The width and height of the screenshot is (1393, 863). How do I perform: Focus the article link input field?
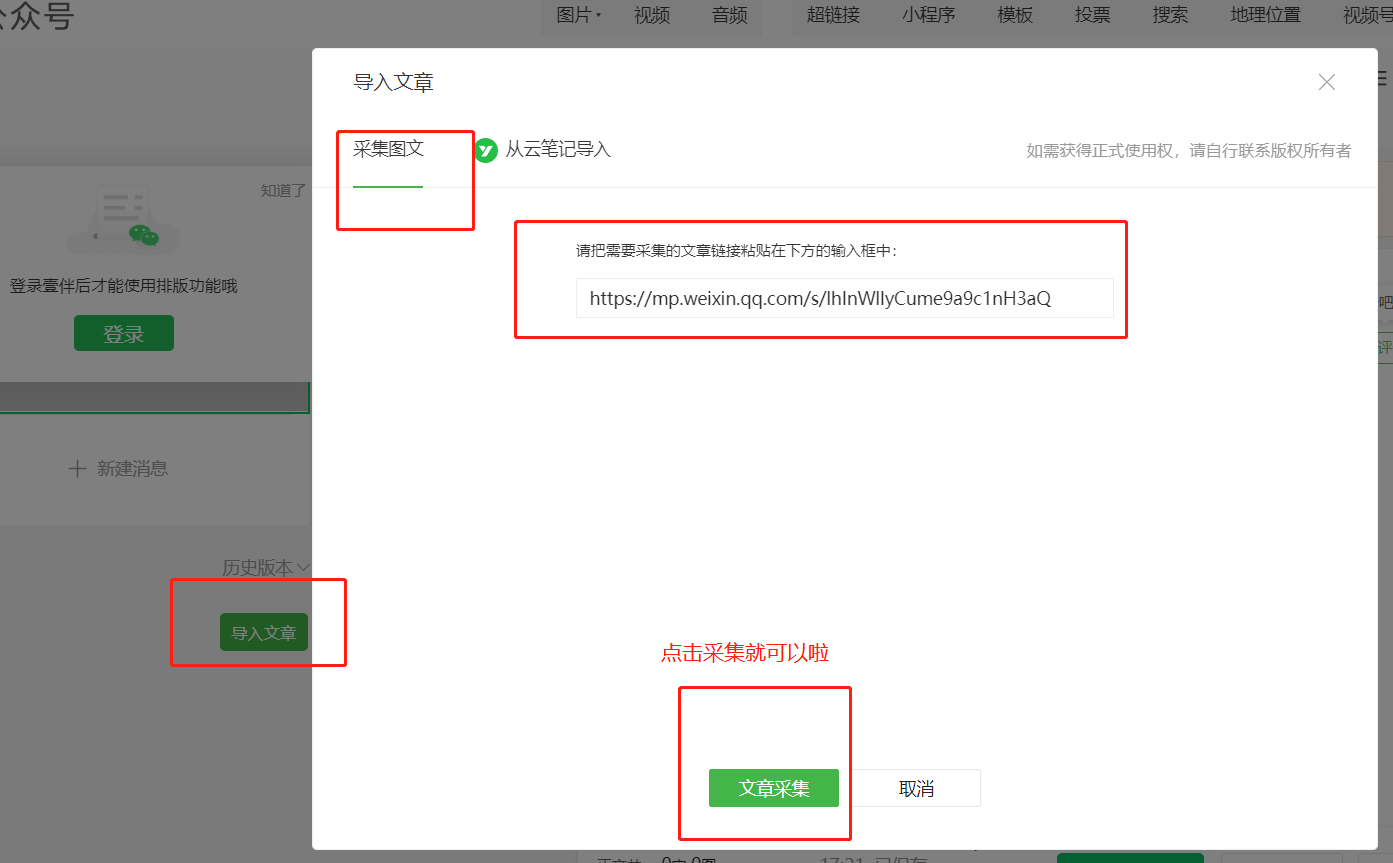coord(844,298)
